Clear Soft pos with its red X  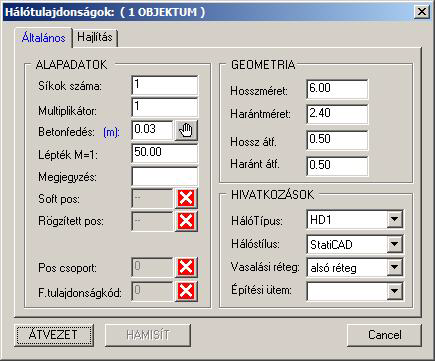tap(186, 199)
